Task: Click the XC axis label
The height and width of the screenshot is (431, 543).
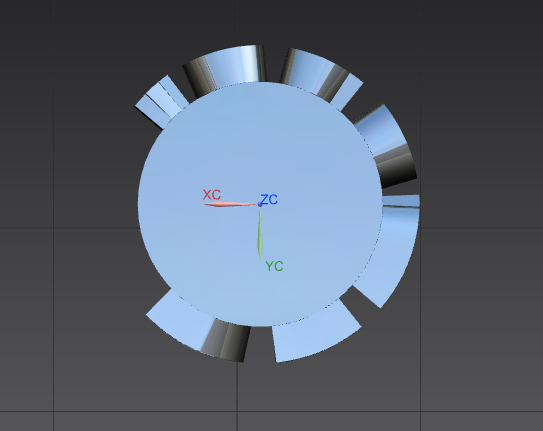Action: click(212, 195)
